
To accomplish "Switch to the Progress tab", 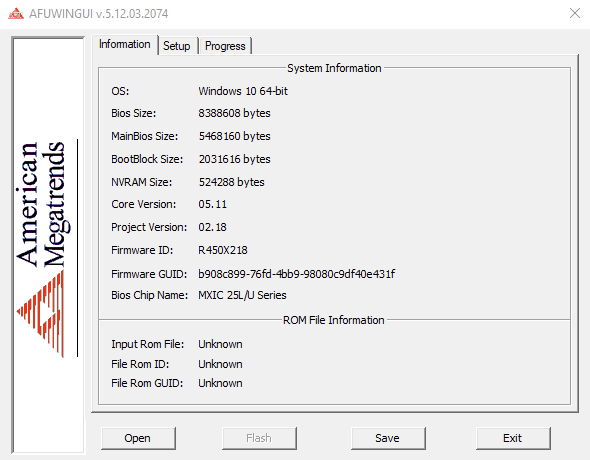I will pyautogui.click(x=225, y=46).
